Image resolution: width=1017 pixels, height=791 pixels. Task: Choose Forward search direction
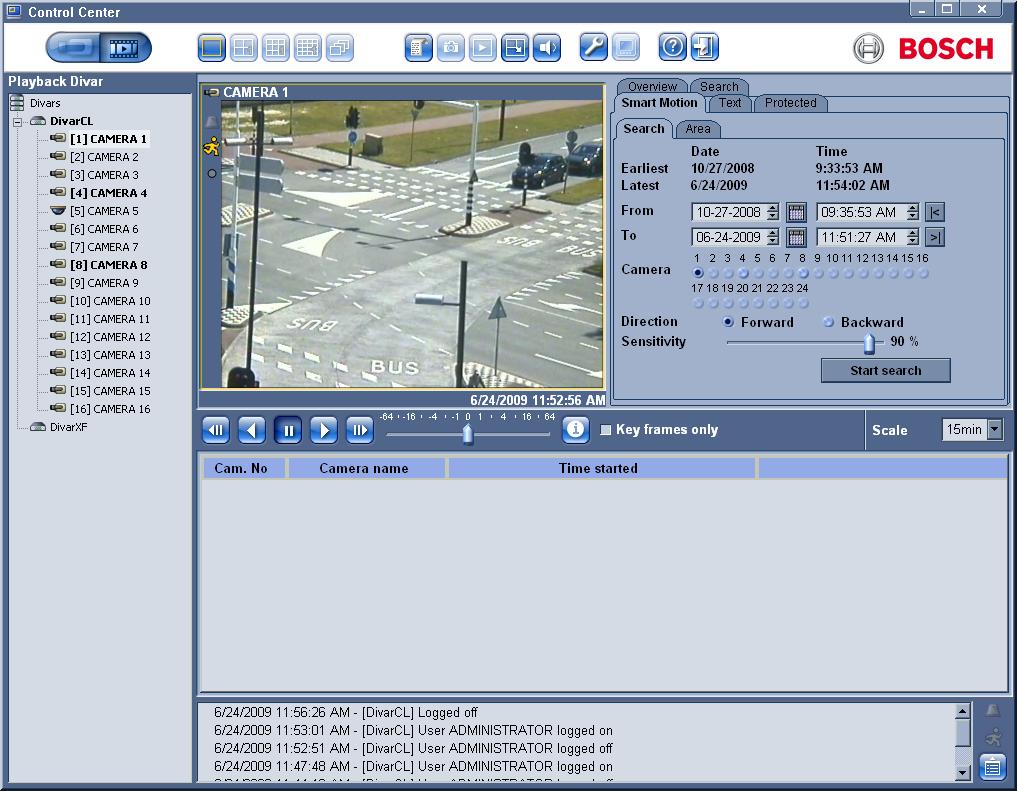click(x=728, y=322)
